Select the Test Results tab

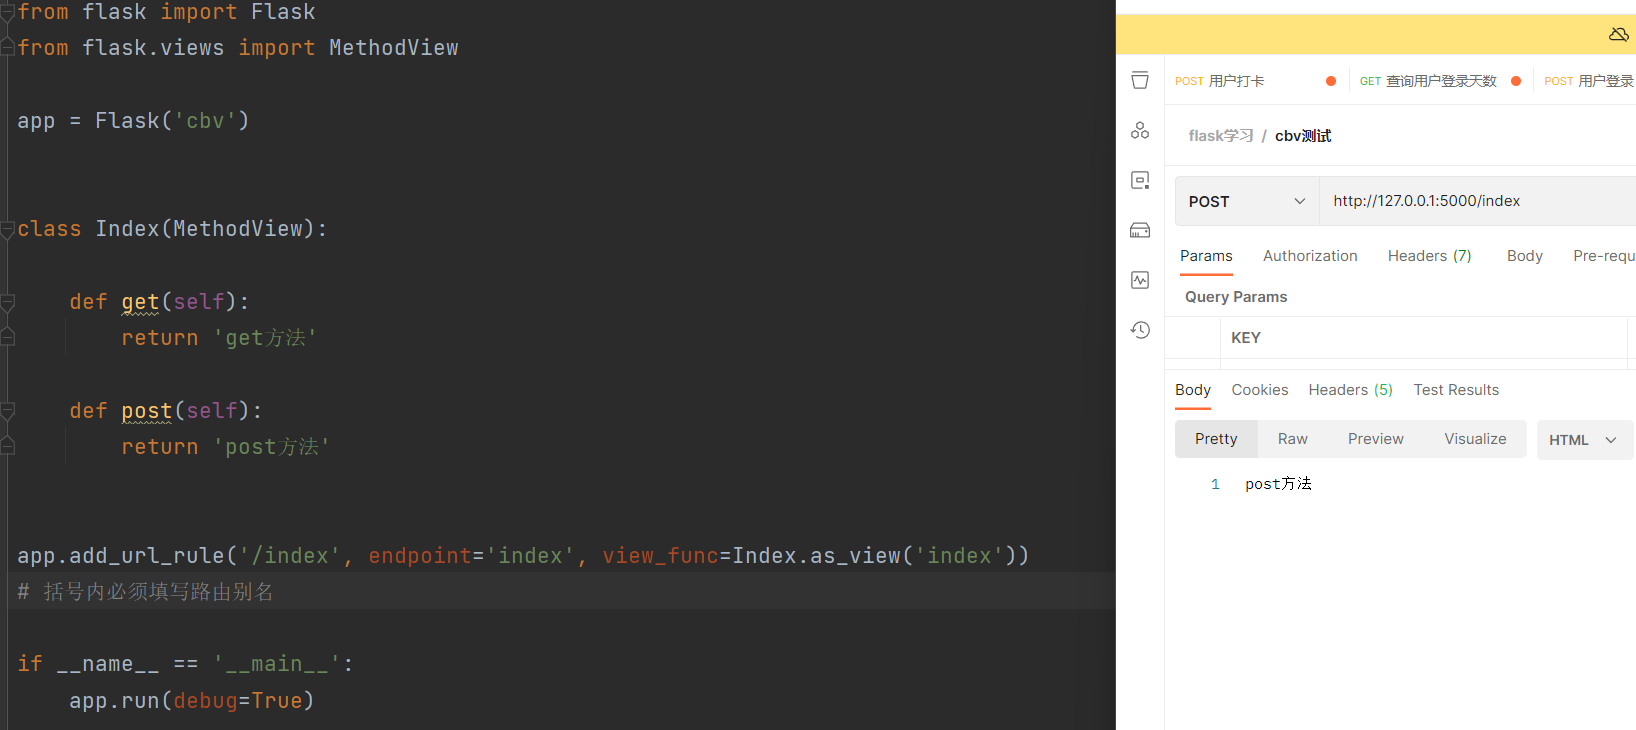[x=1456, y=390]
